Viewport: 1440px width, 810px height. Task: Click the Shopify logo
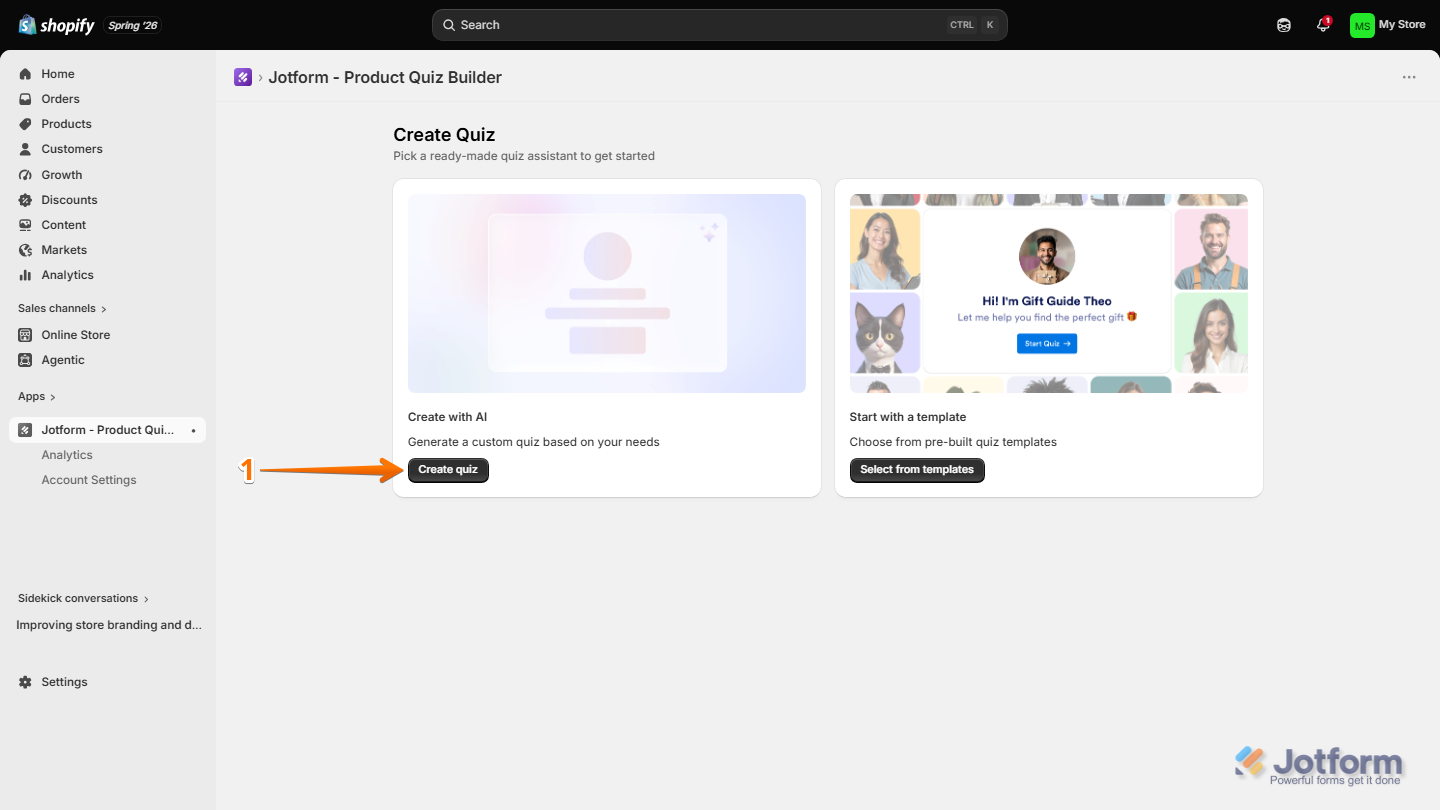pyautogui.click(x=56, y=25)
